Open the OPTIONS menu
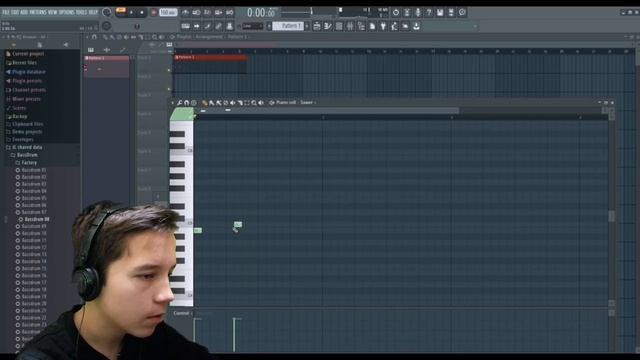The width and height of the screenshot is (640, 360). (x=67, y=12)
